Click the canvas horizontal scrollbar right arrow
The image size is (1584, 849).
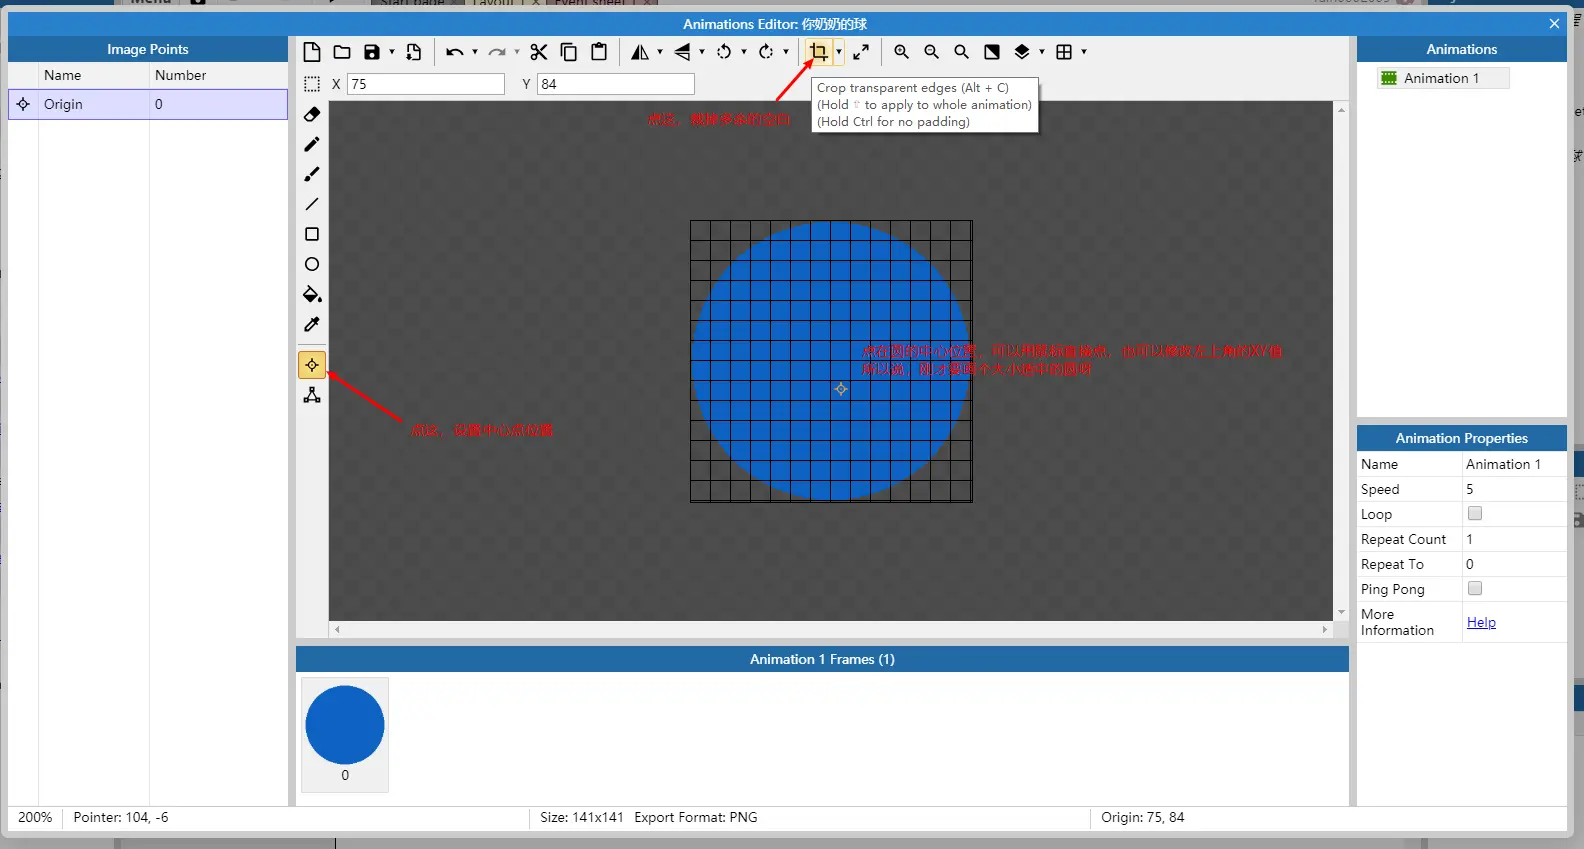pos(1325,630)
